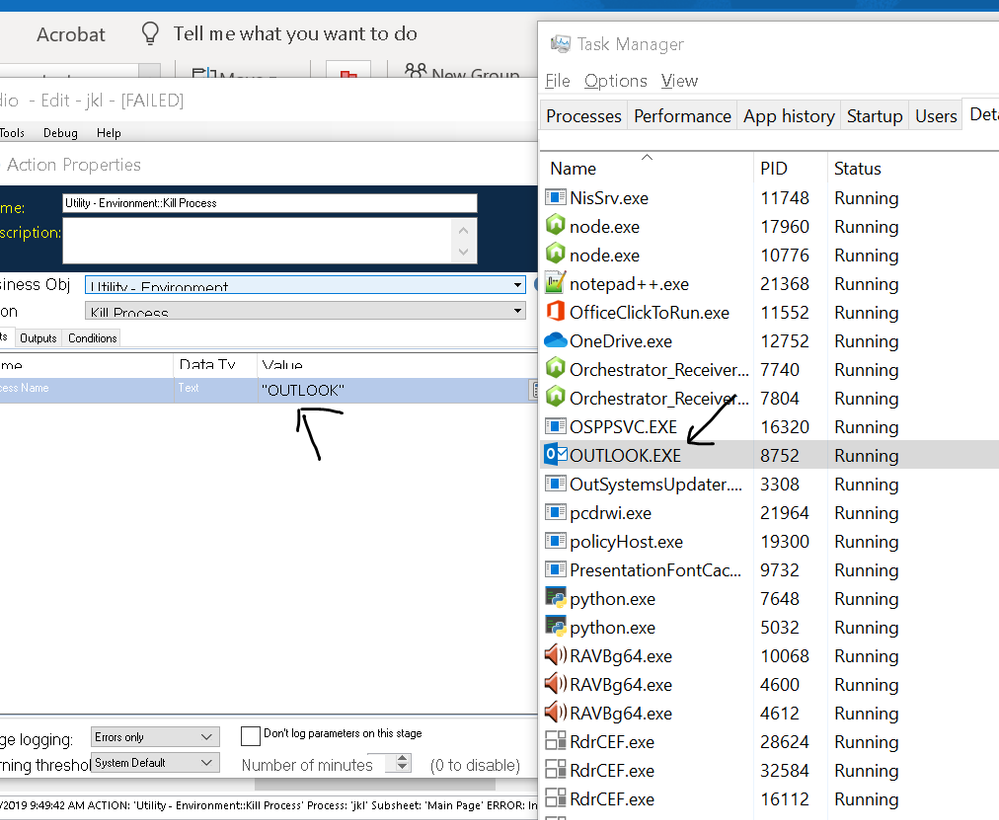The height and width of the screenshot is (820, 999).
Task: Click the RAVBg64.exe speaker icon, PID 10068
Action: click(x=556, y=655)
